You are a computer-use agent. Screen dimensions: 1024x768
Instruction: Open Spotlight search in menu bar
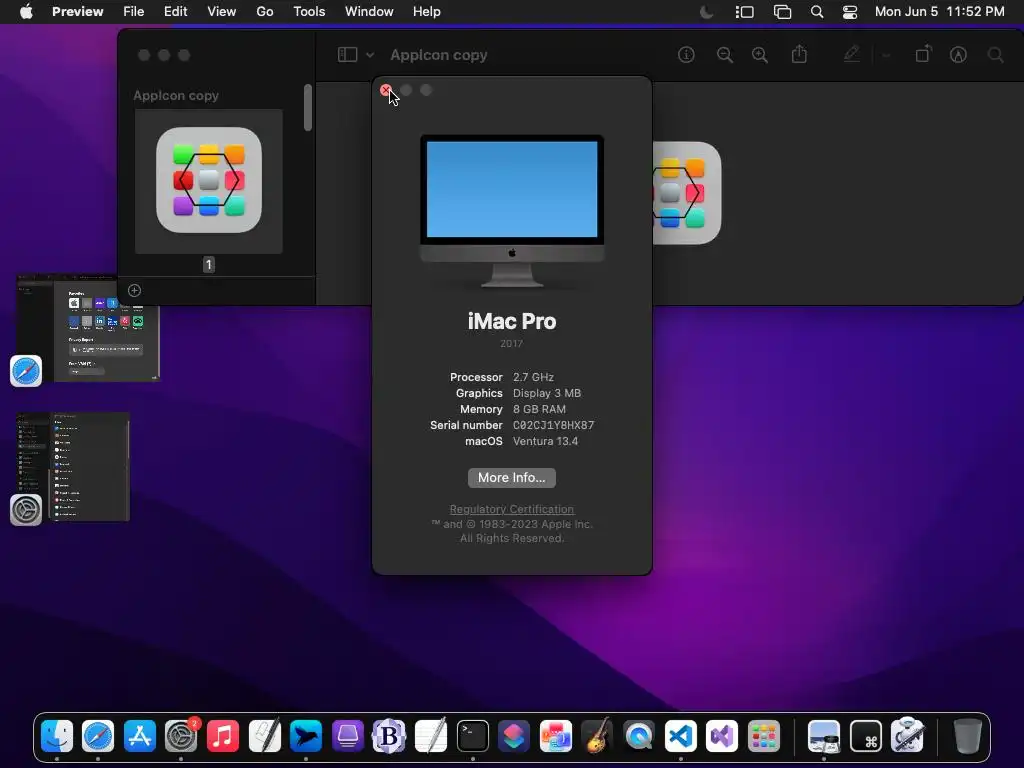click(x=816, y=12)
